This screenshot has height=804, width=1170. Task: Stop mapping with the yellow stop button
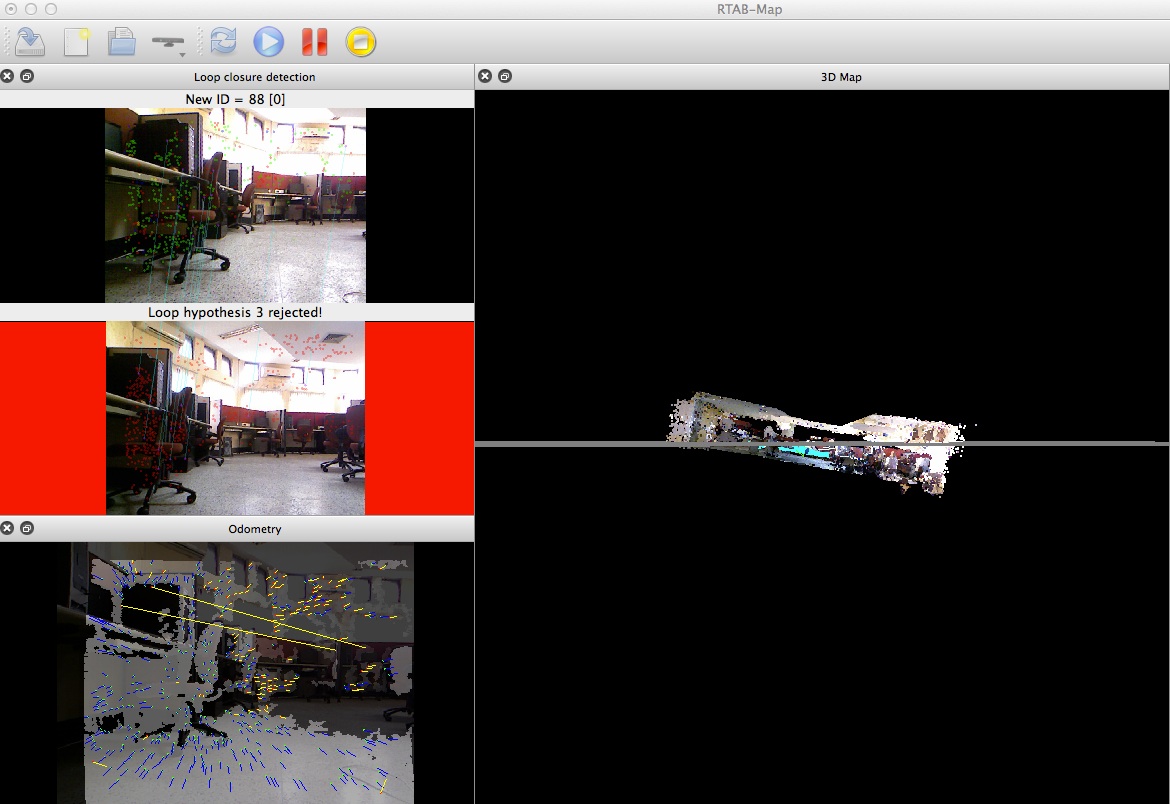pos(360,41)
